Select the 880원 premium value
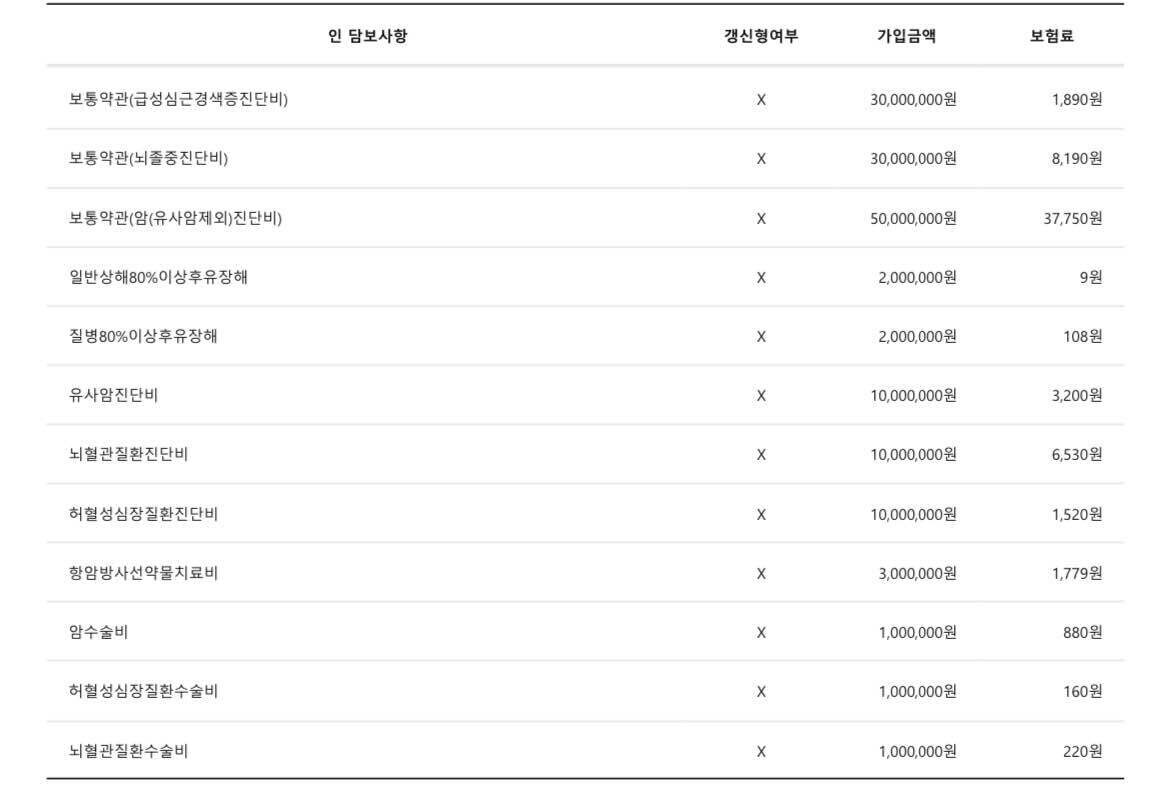The height and width of the screenshot is (787, 1170). (x=1082, y=632)
